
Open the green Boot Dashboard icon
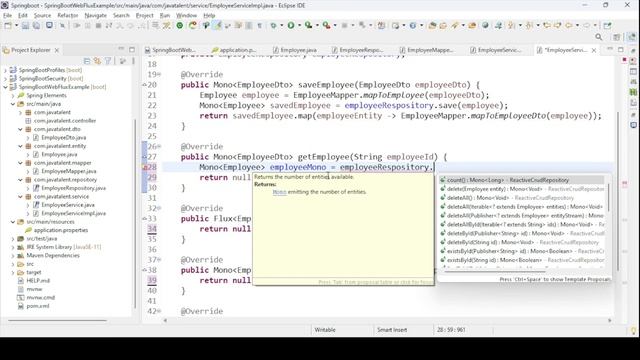click(x=180, y=25)
